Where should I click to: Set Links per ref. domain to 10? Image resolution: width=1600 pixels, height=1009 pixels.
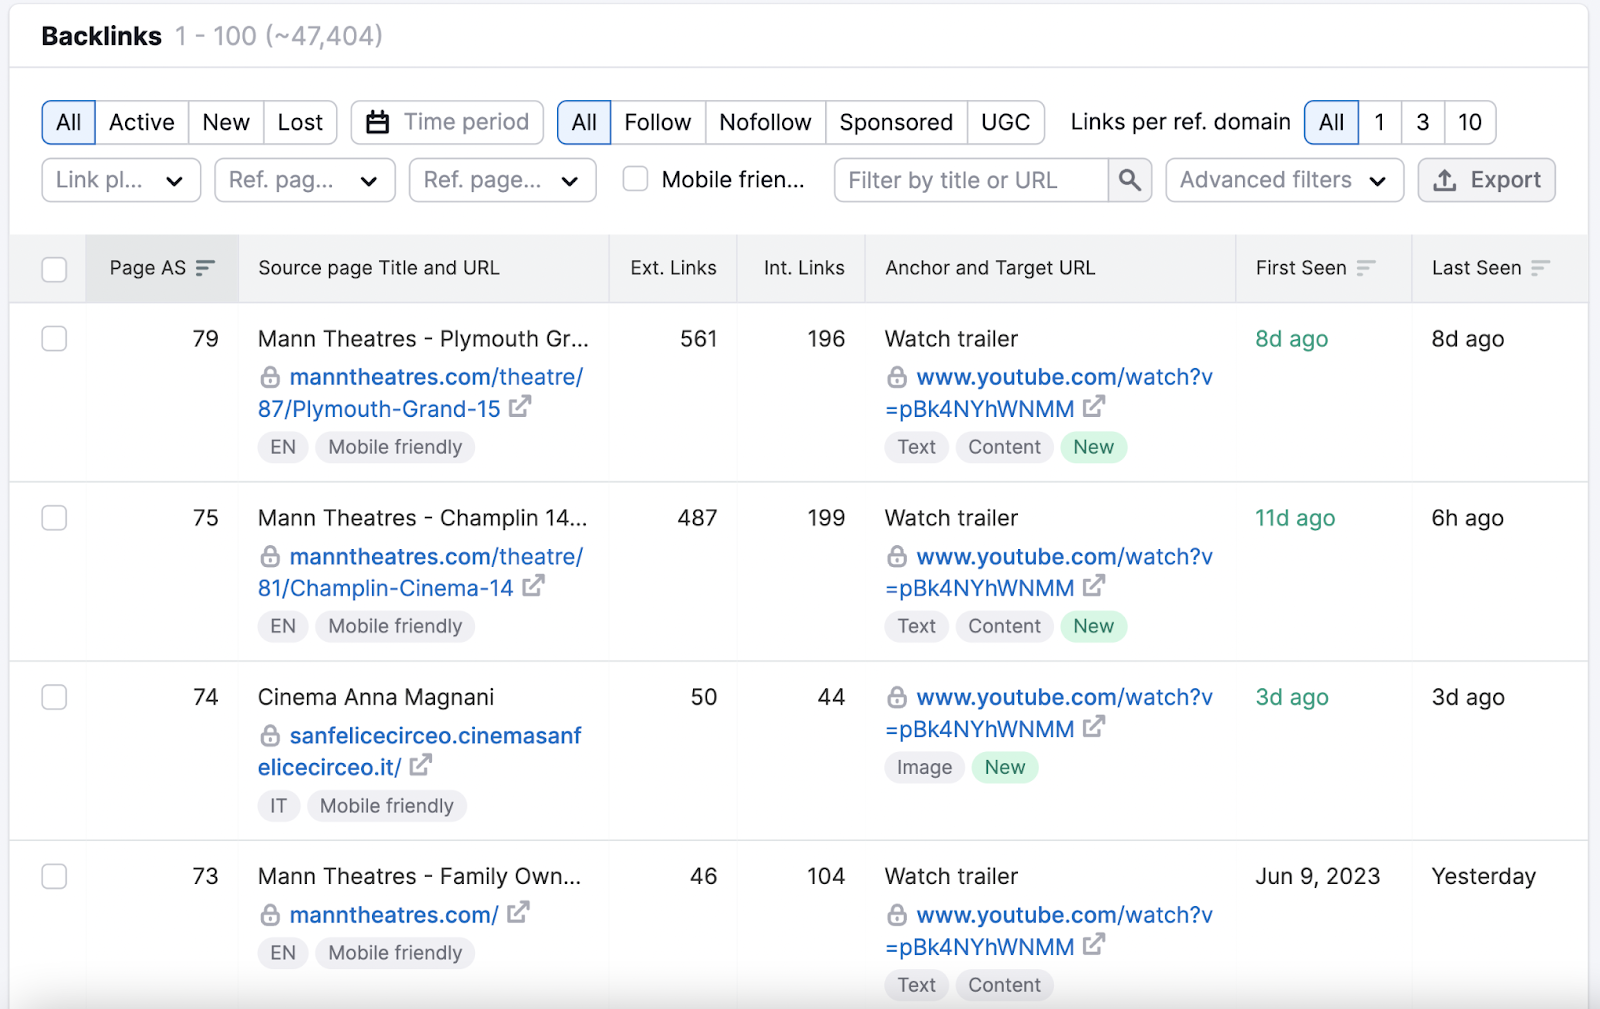[1469, 122]
